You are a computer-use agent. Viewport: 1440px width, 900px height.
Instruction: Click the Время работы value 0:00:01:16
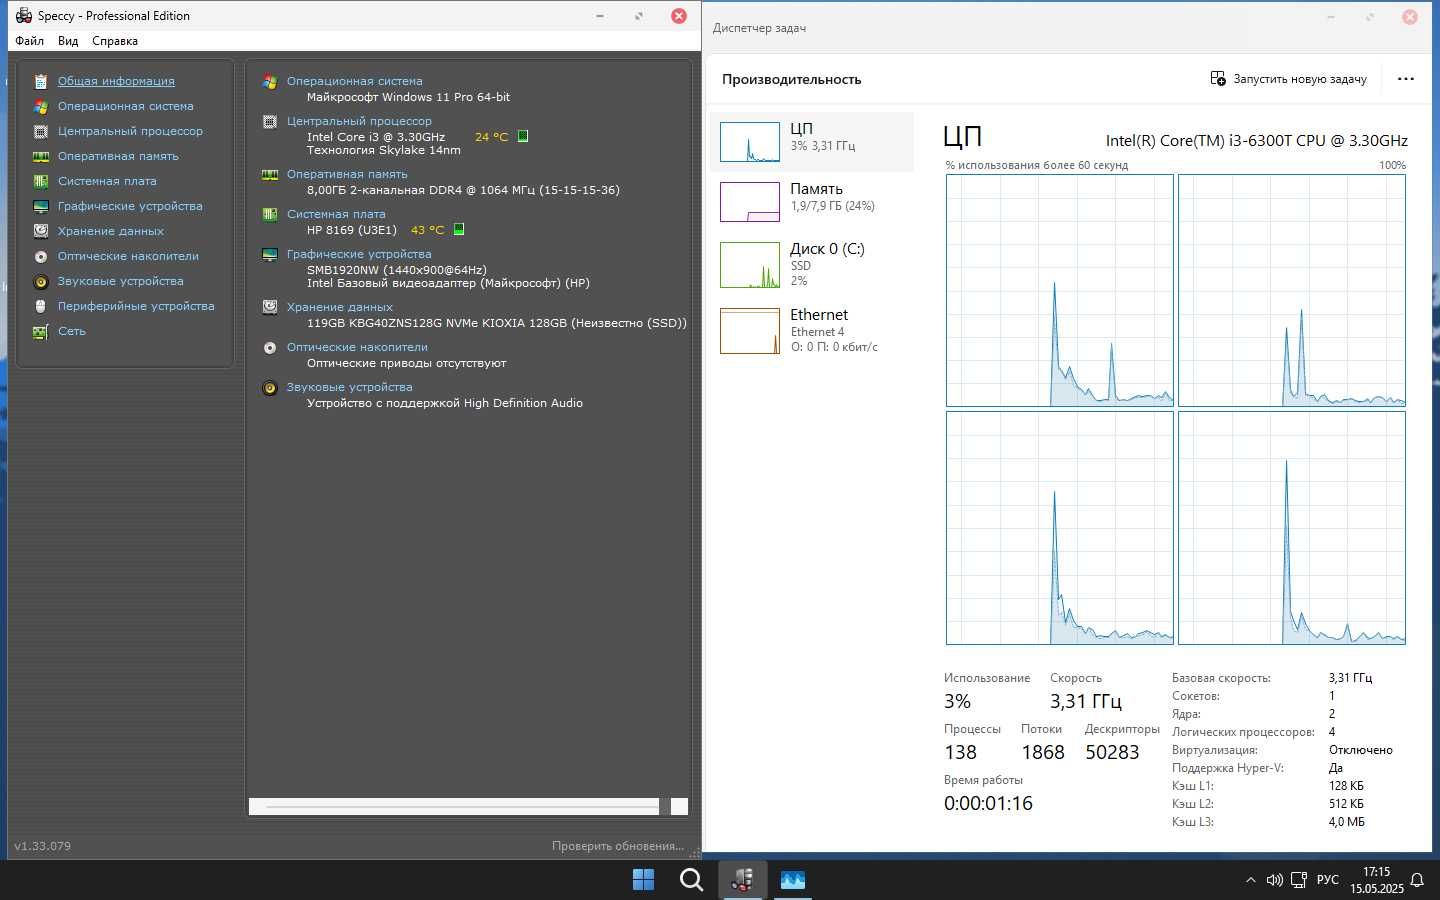click(988, 803)
